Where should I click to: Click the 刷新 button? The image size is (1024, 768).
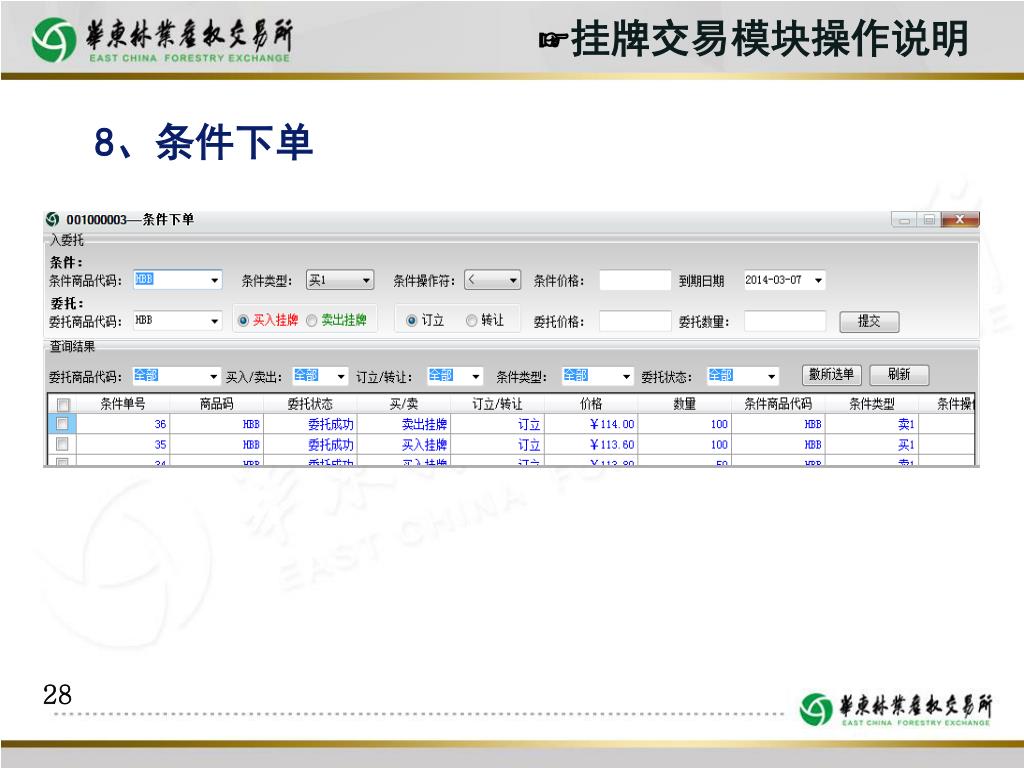pyautogui.click(x=898, y=375)
